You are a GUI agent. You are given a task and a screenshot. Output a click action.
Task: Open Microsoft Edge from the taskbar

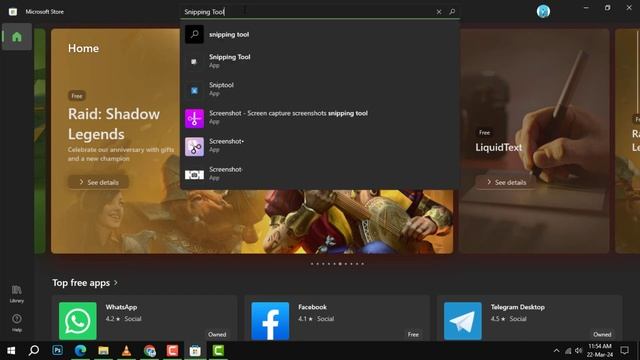pos(80,351)
